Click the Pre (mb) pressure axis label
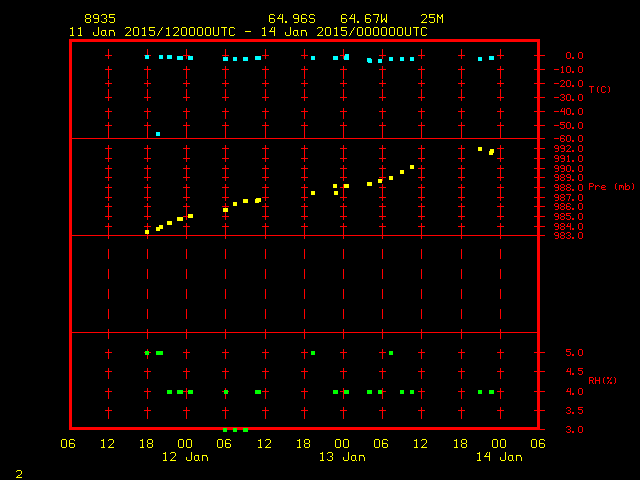Image resolution: width=640 pixels, height=480 pixels. [x=611, y=187]
